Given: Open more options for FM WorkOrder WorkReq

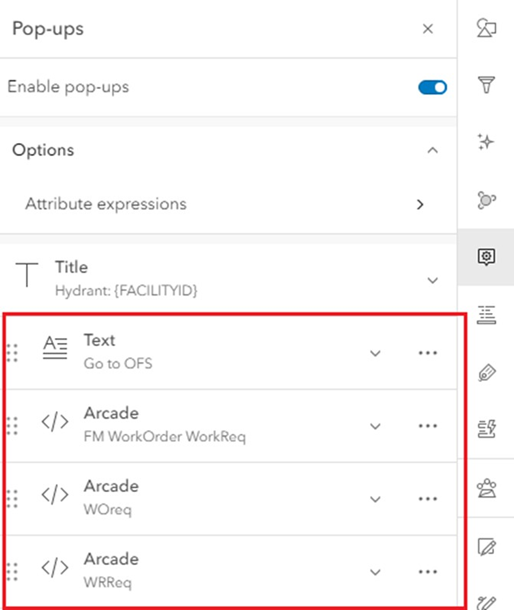Looking at the screenshot, I should (428, 426).
